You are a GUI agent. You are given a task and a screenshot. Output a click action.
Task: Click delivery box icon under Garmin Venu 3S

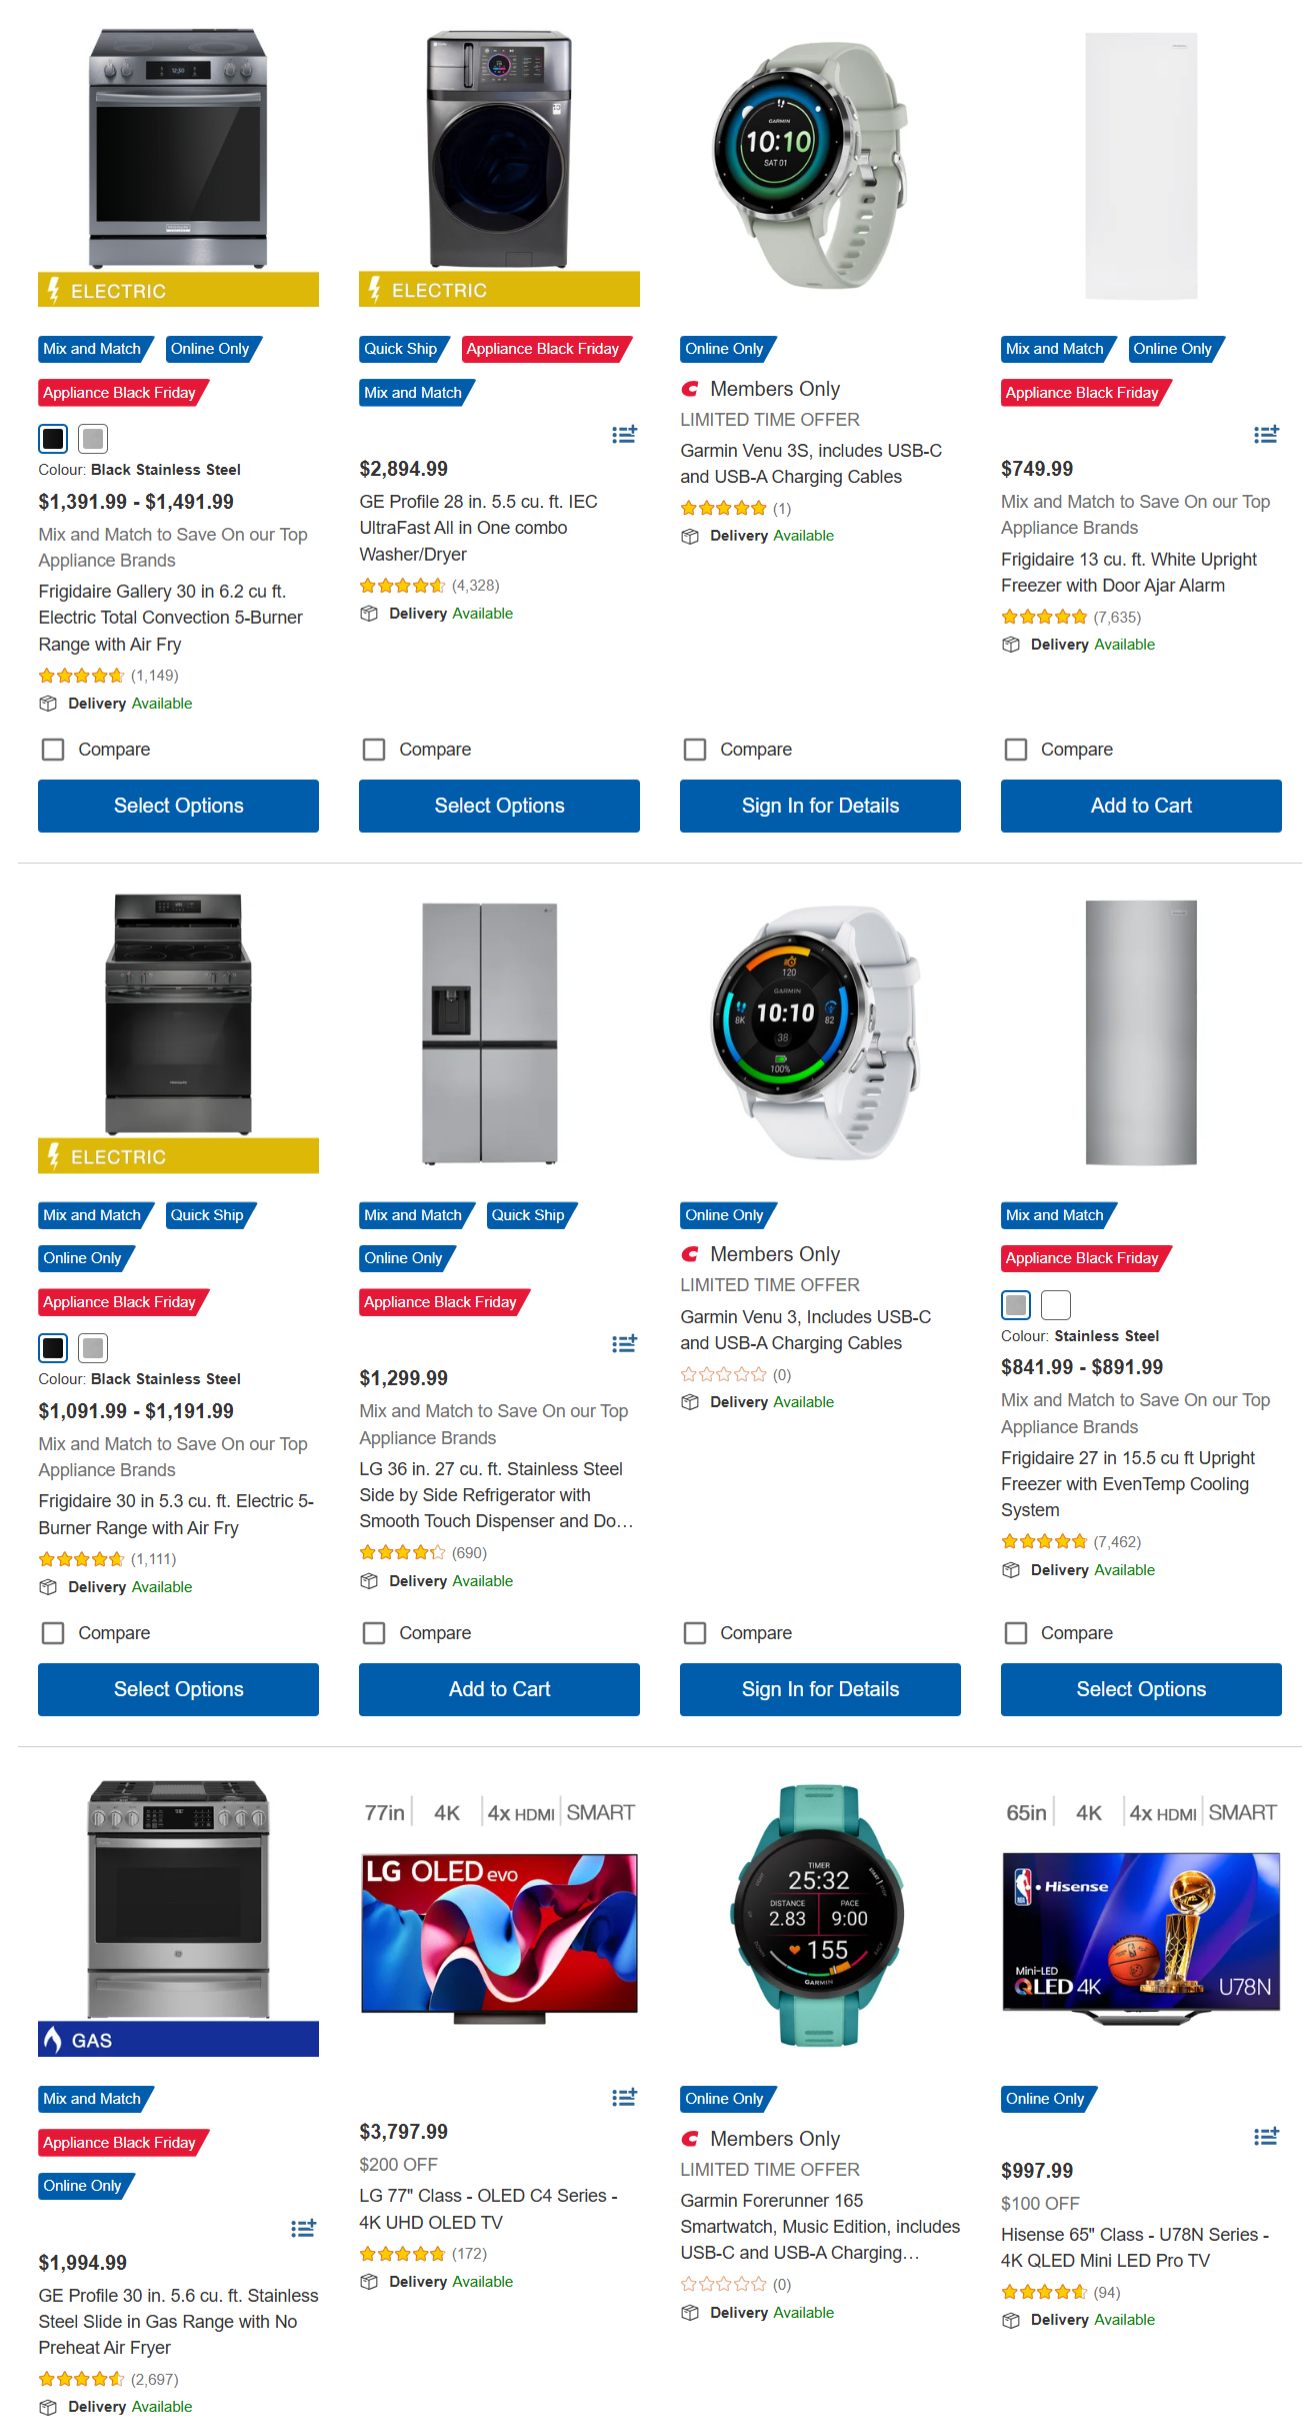(690, 536)
